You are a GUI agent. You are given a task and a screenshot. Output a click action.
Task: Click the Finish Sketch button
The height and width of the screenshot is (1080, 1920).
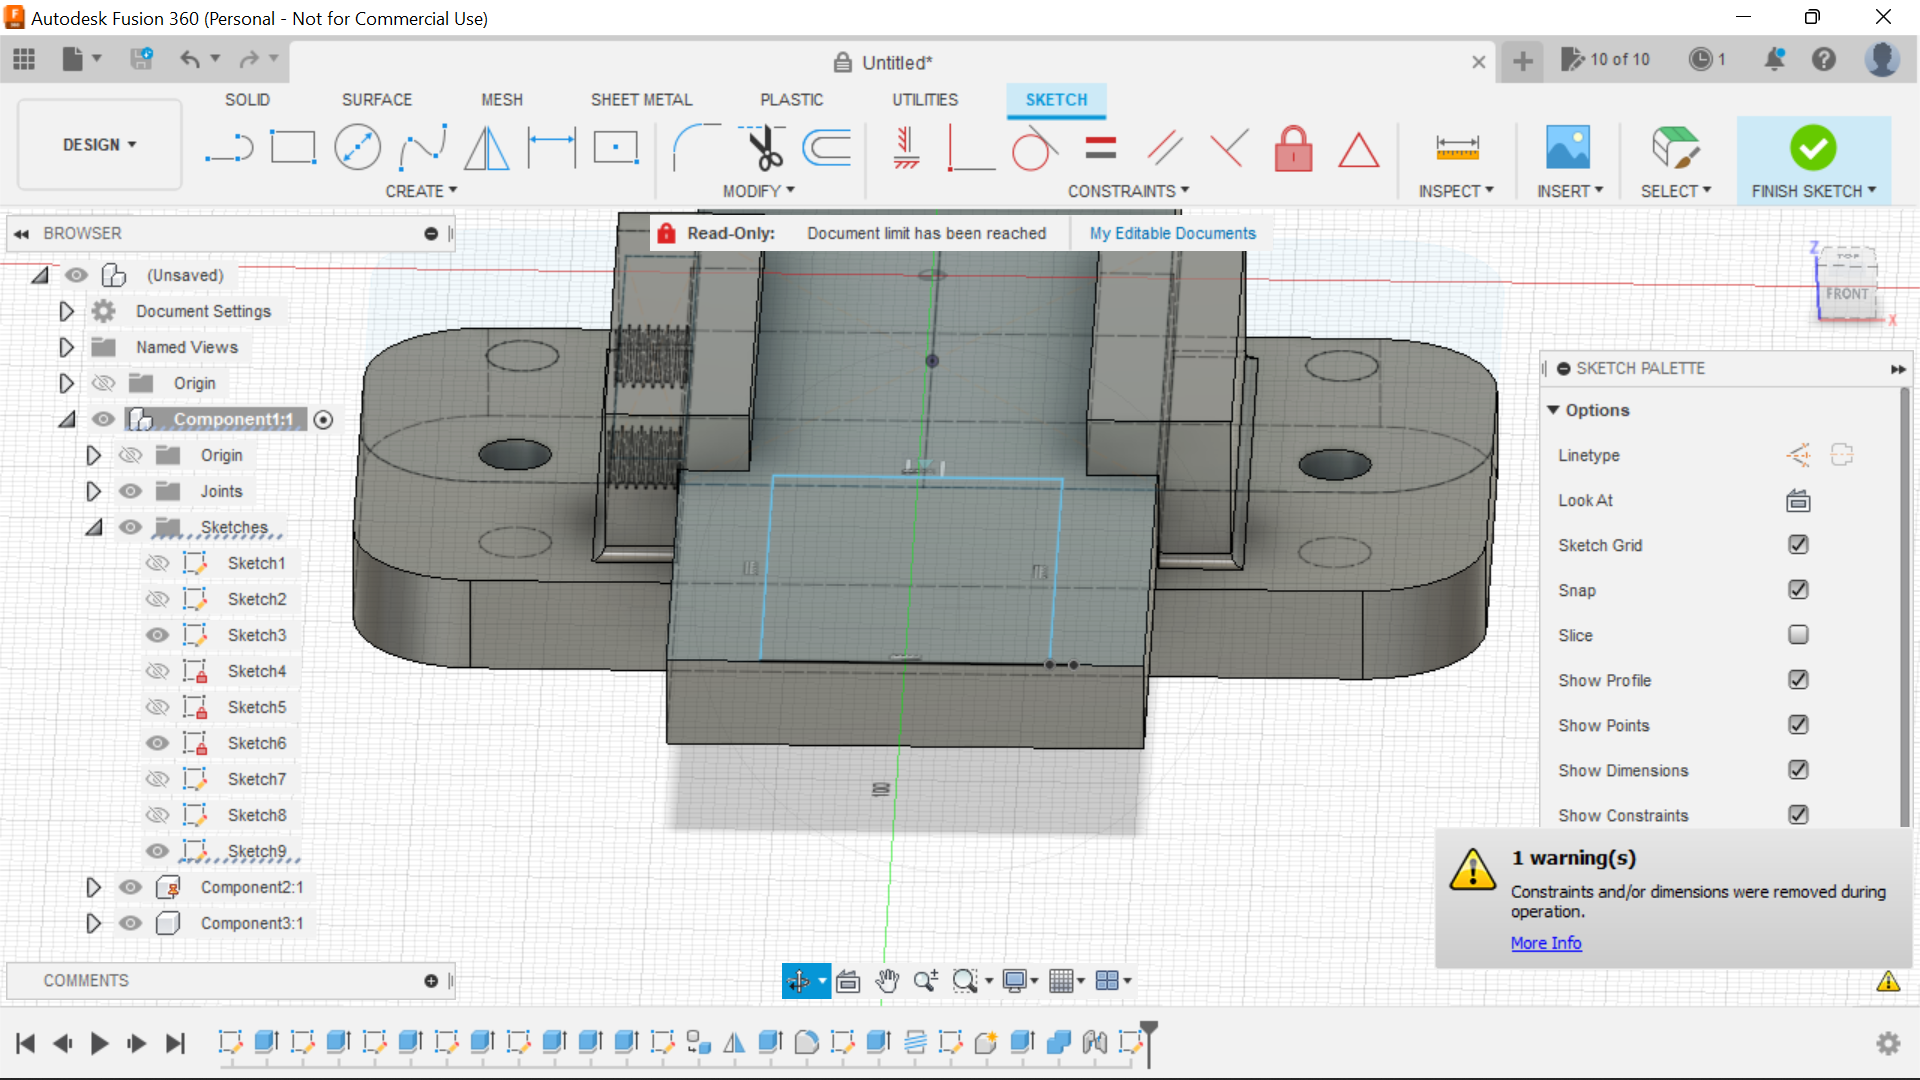[1813, 148]
